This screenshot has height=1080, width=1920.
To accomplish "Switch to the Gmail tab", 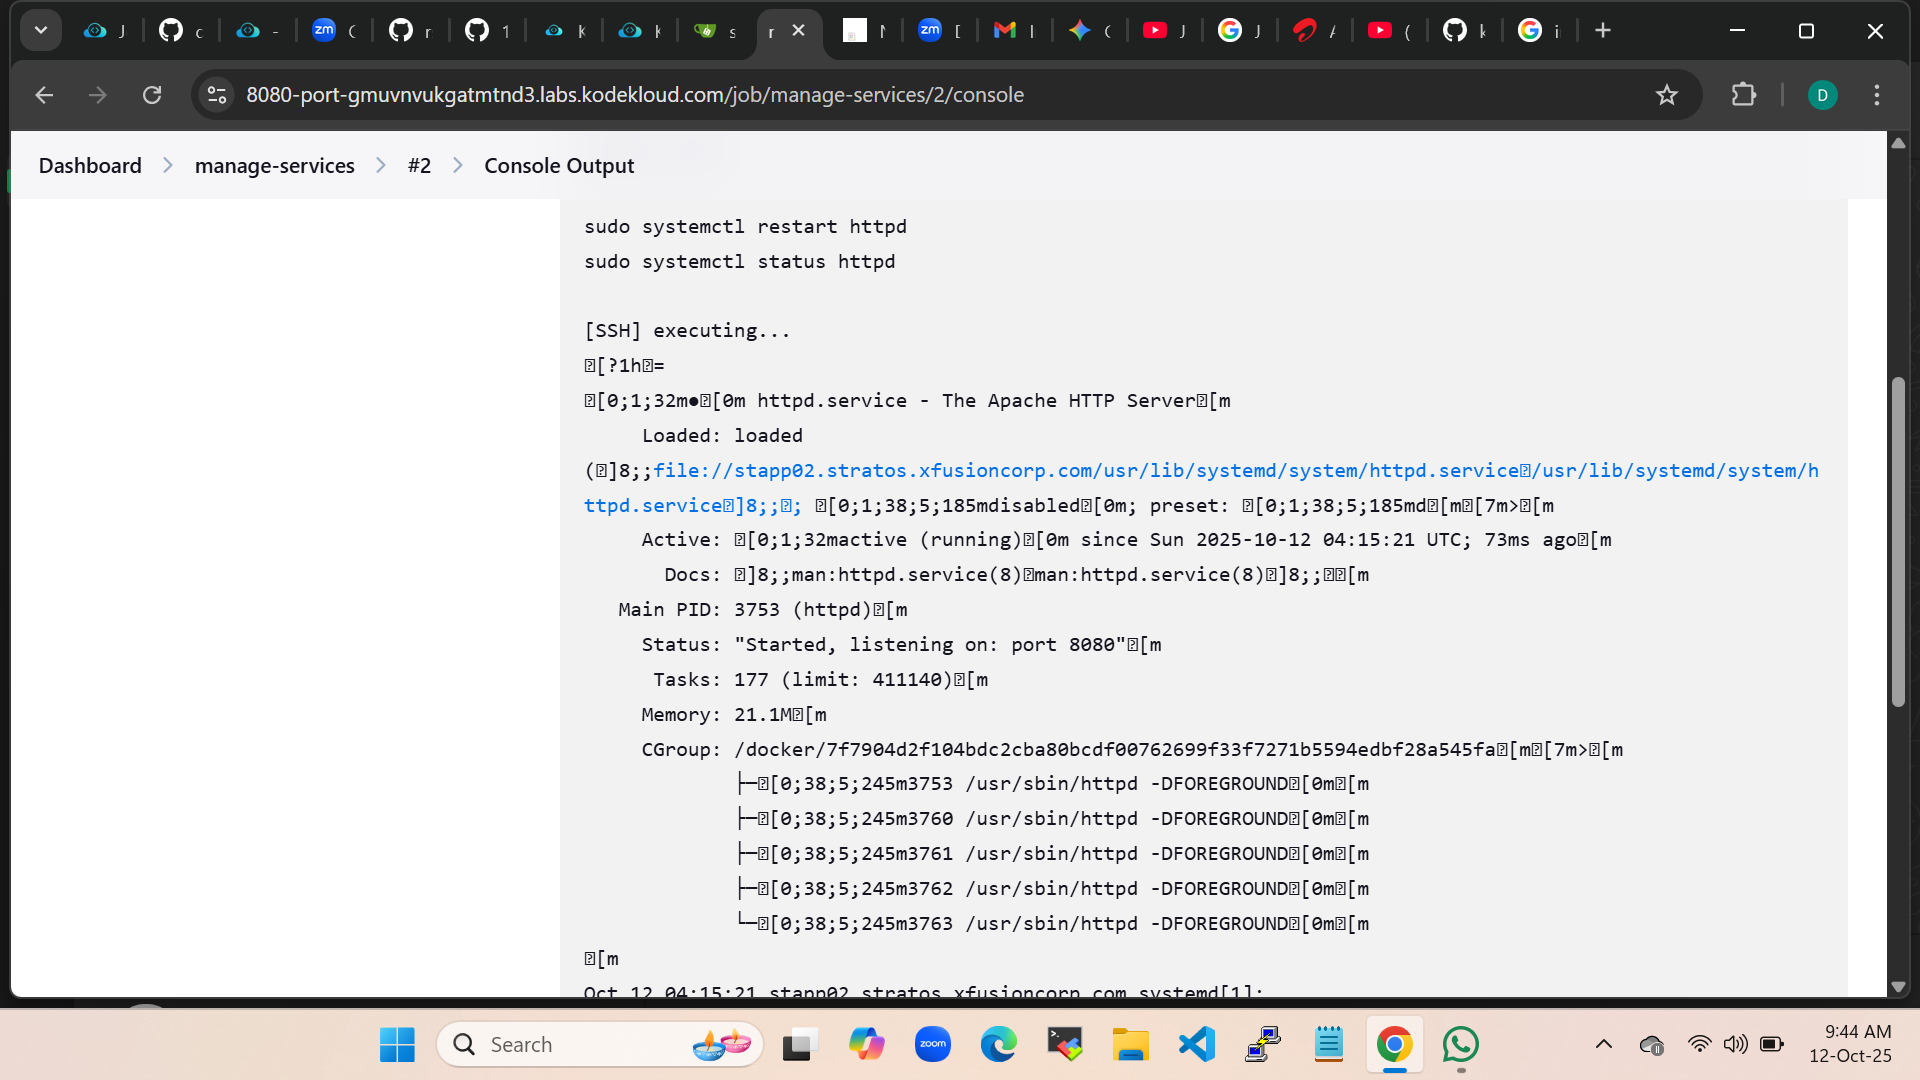I will coord(1005,30).
